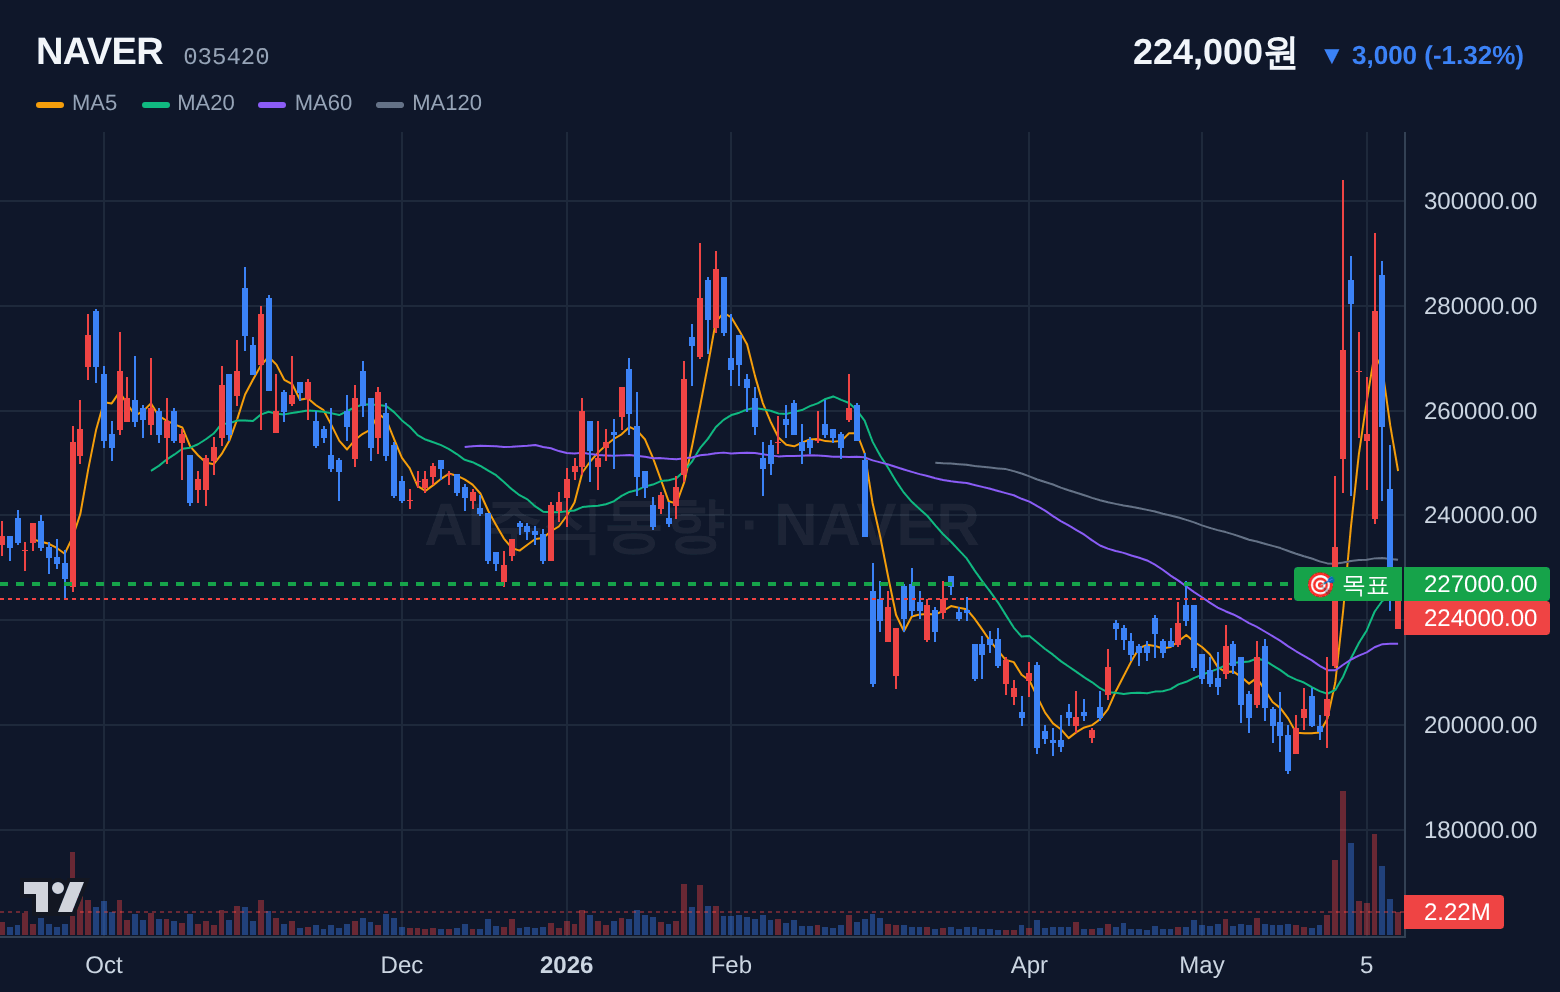Click the gray MA120 color line swatch
The width and height of the screenshot is (1560, 992).
pos(390,104)
